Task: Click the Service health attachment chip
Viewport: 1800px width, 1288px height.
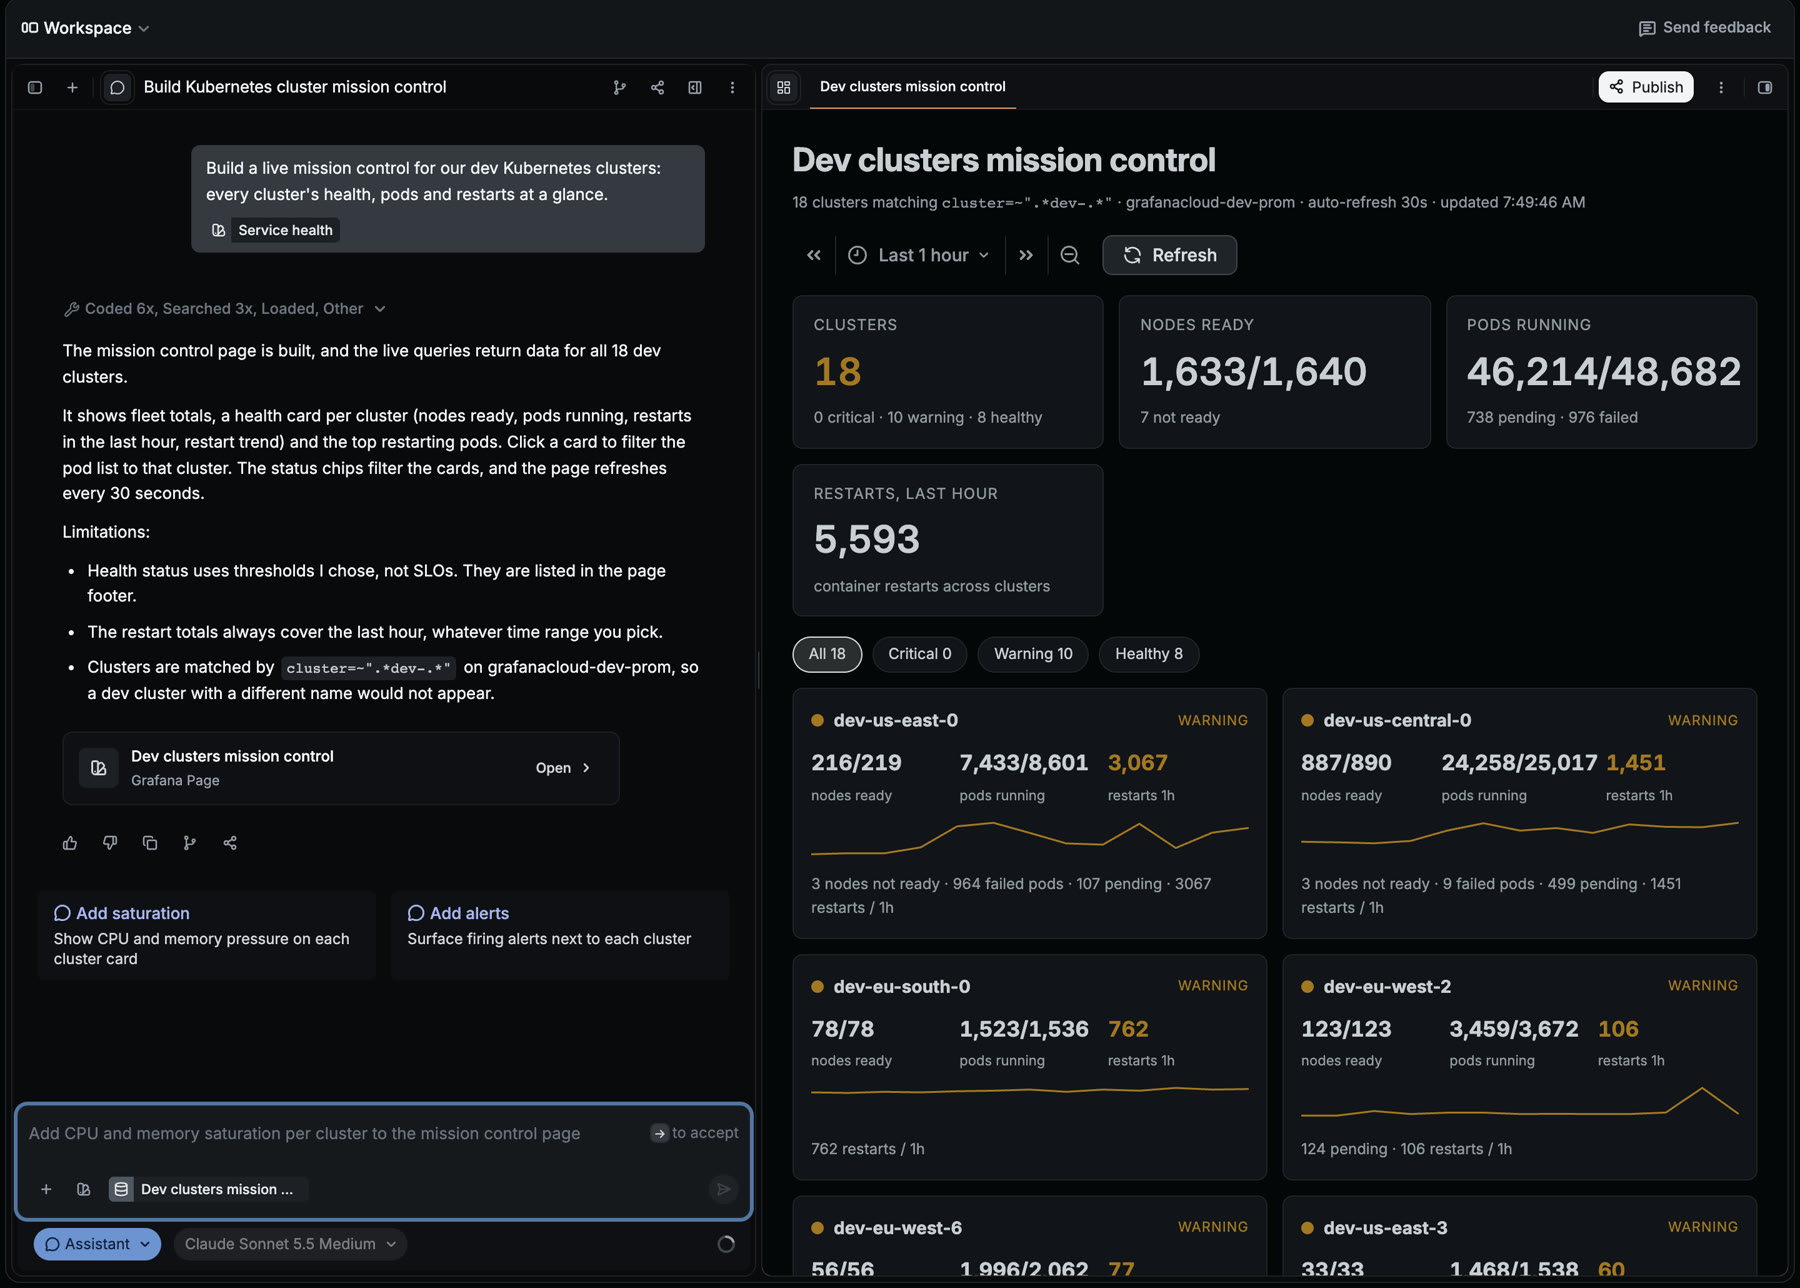Action: point(274,230)
